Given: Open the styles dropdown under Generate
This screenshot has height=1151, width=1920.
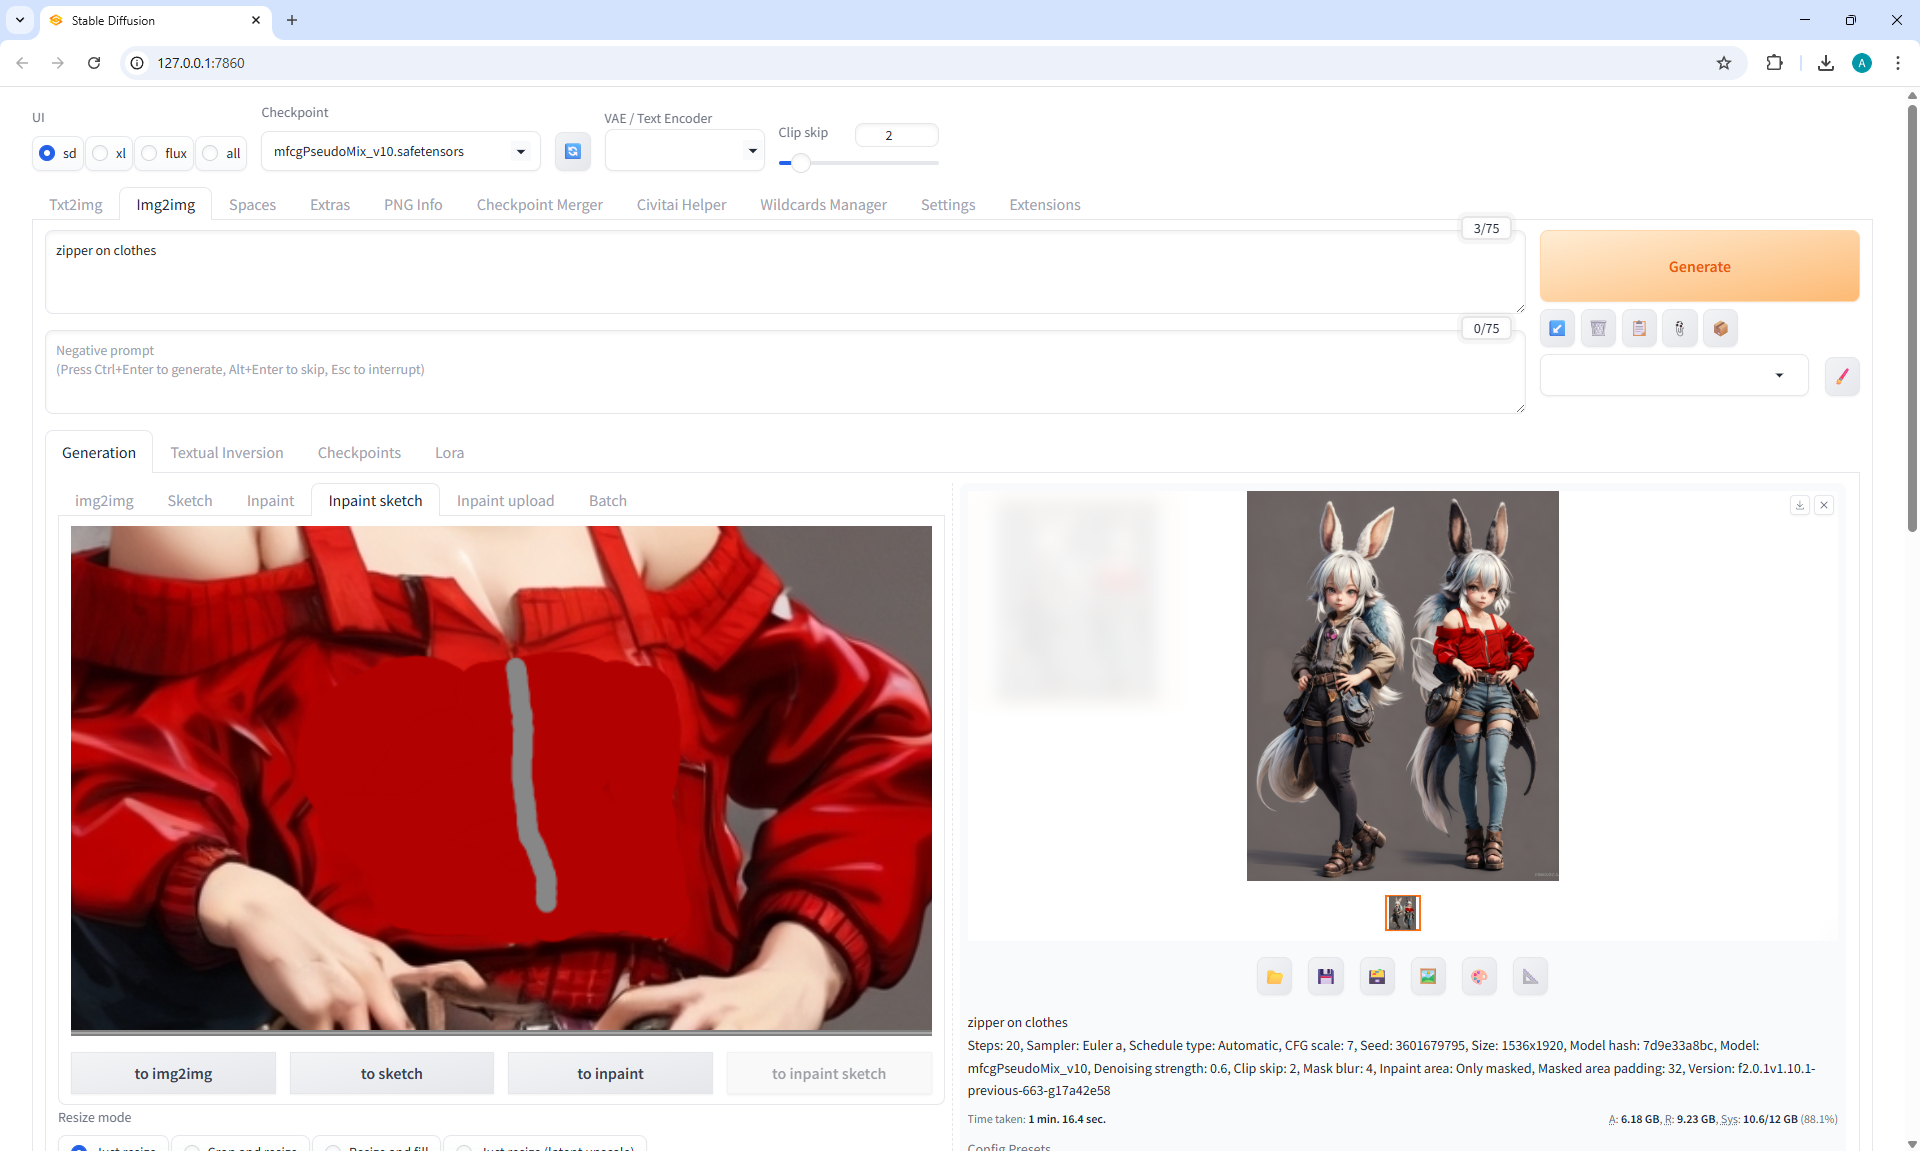Looking at the screenshot, I should point(1673,376).
